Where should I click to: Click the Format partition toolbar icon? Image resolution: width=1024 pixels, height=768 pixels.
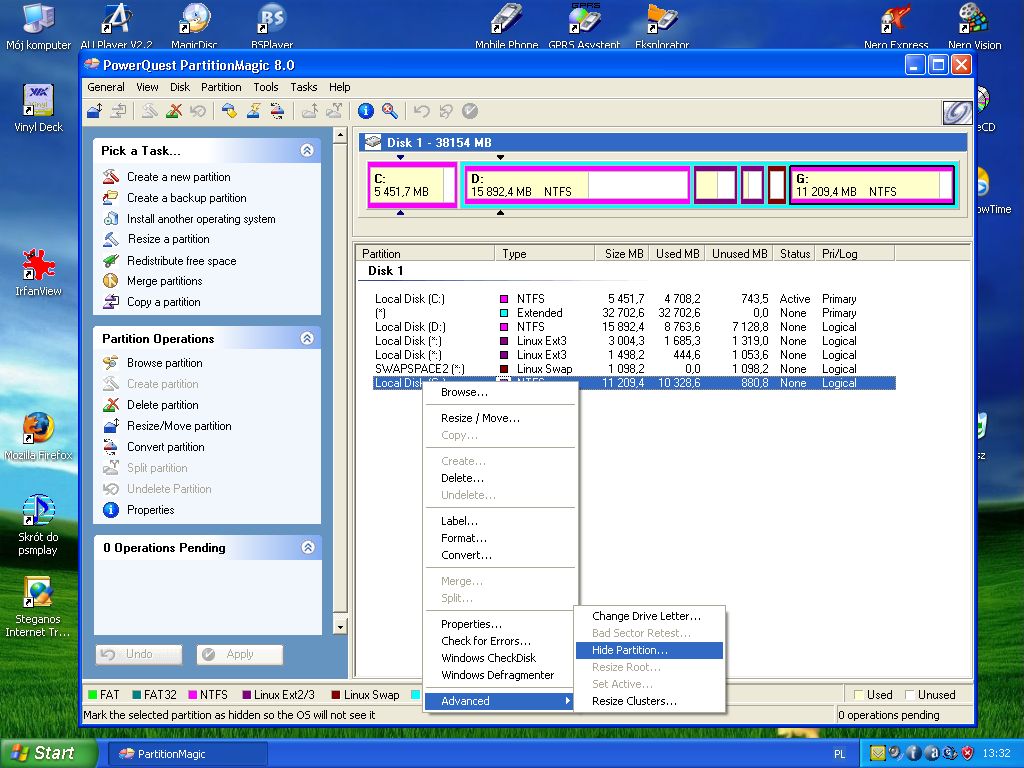pos(253,111)
